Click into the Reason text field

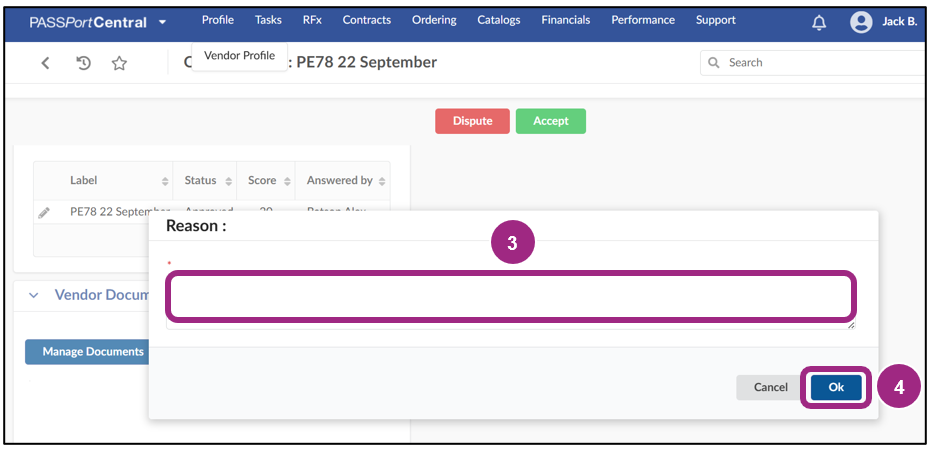[x=510, y=297]
